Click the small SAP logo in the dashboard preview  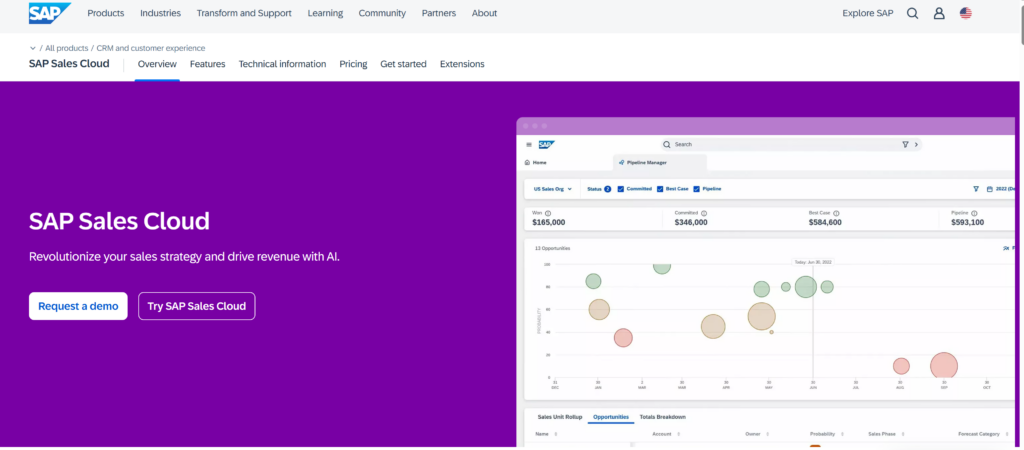click(x=547, y=144)
